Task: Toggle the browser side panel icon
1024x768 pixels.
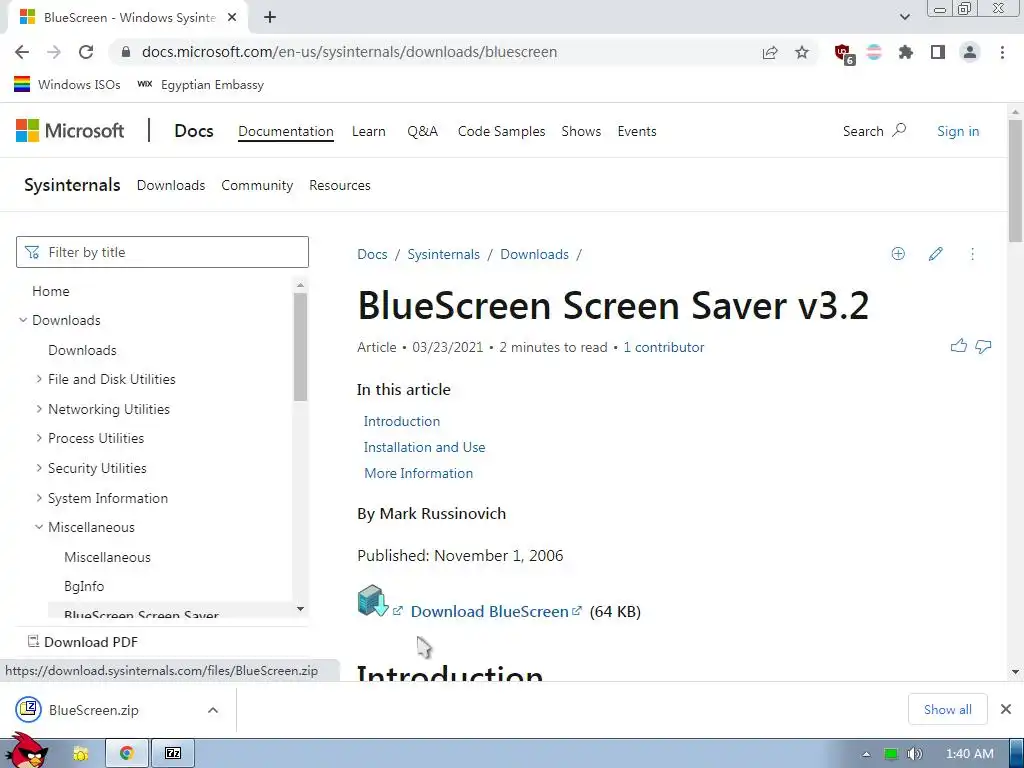Action: pyautogui.click(x=938, y=52)
